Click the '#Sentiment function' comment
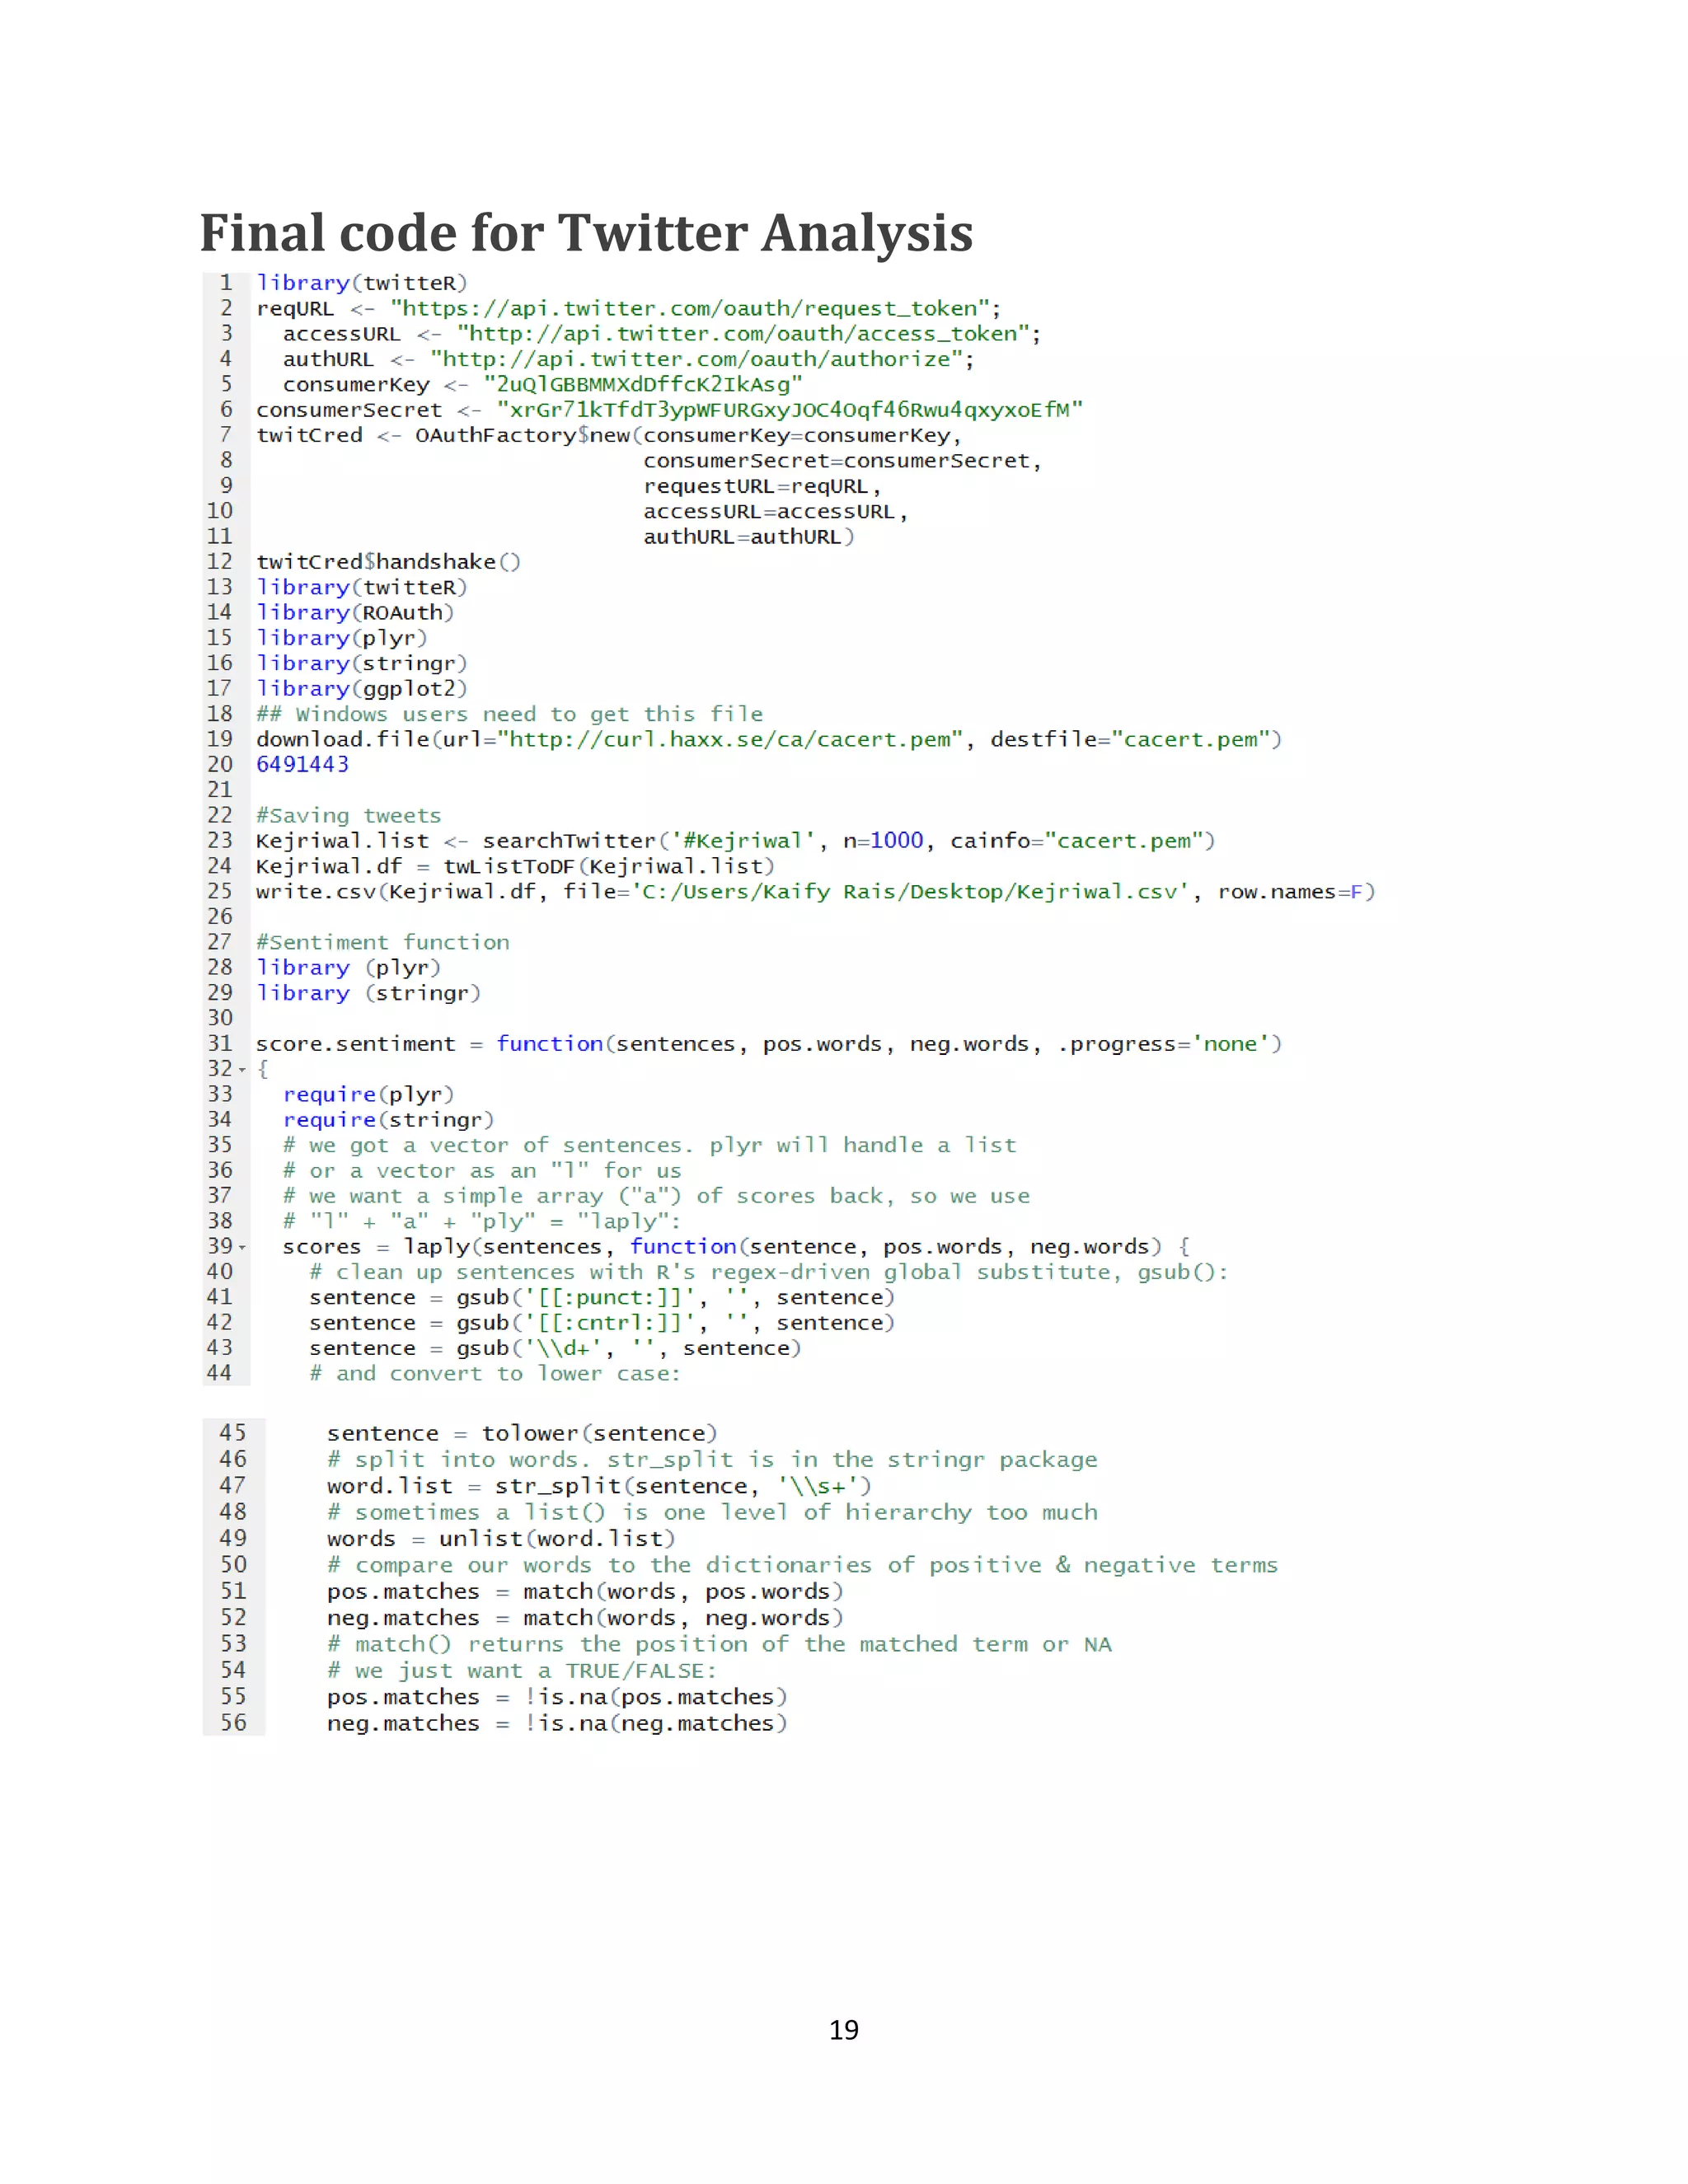Image resolution: width=1688 pixels, height=2184 pixels. click(x=383, y=943)
